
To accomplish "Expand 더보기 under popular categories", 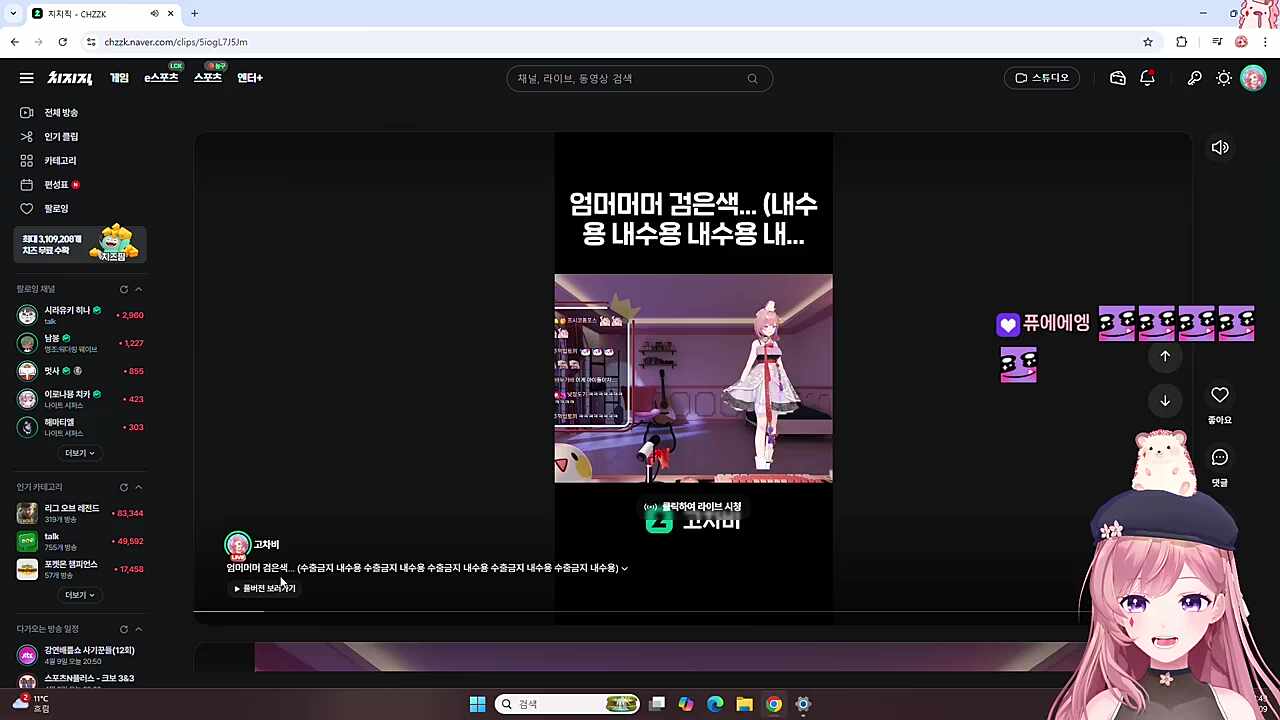I will 80,595.
